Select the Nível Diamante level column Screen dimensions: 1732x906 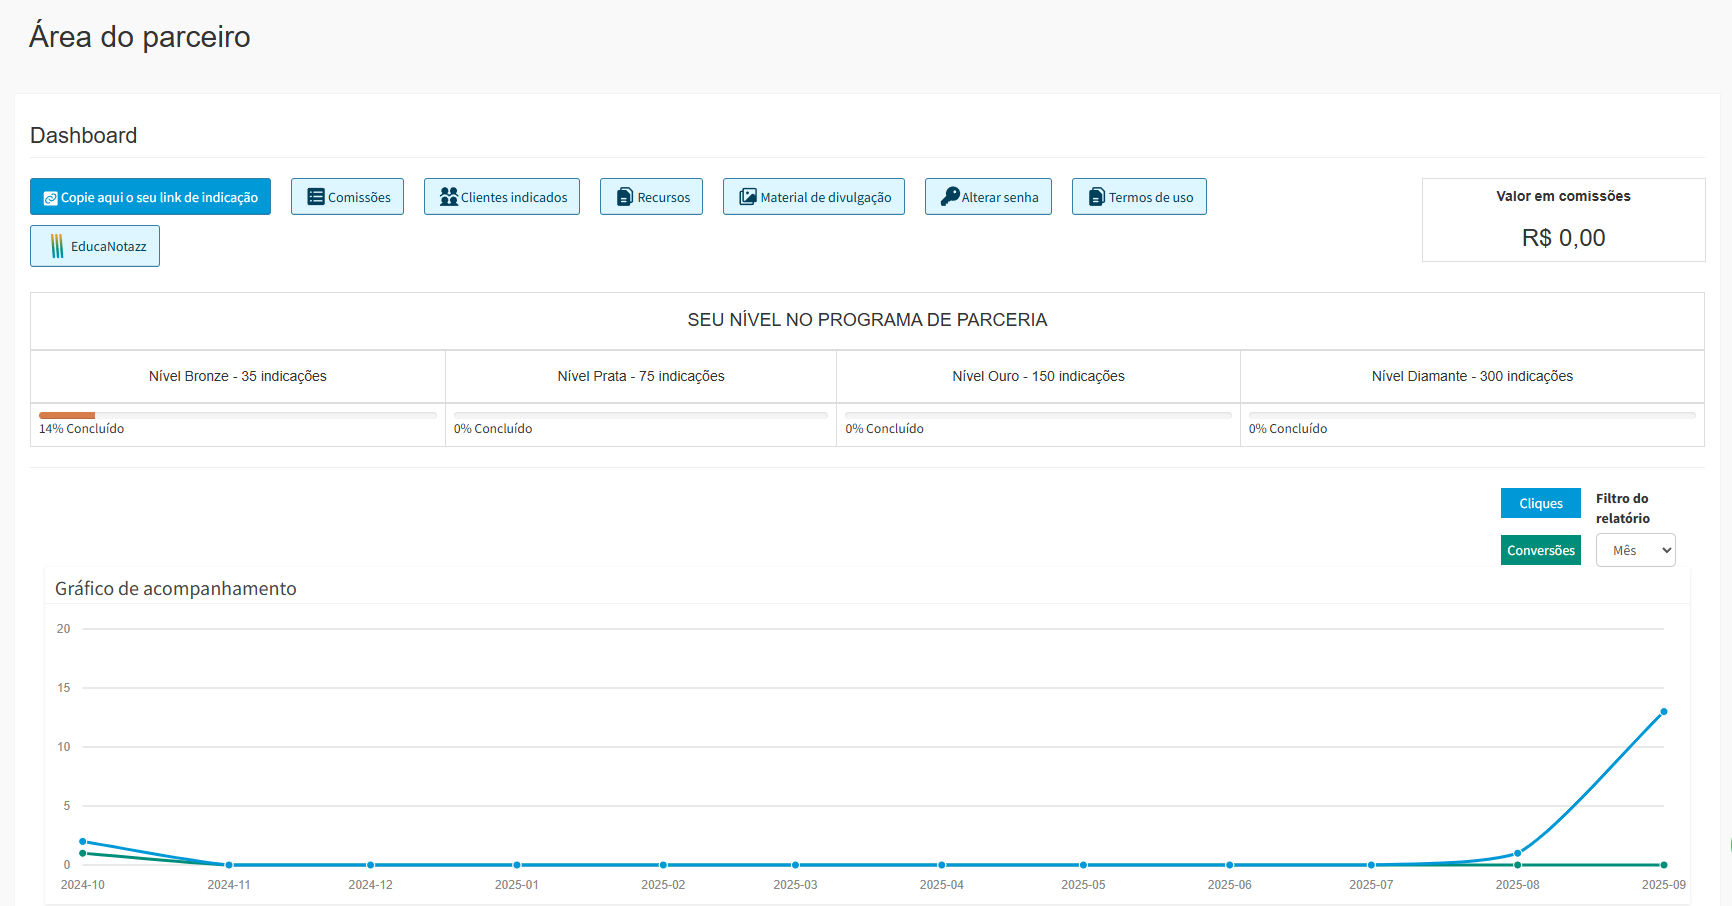coord(1471,376)
